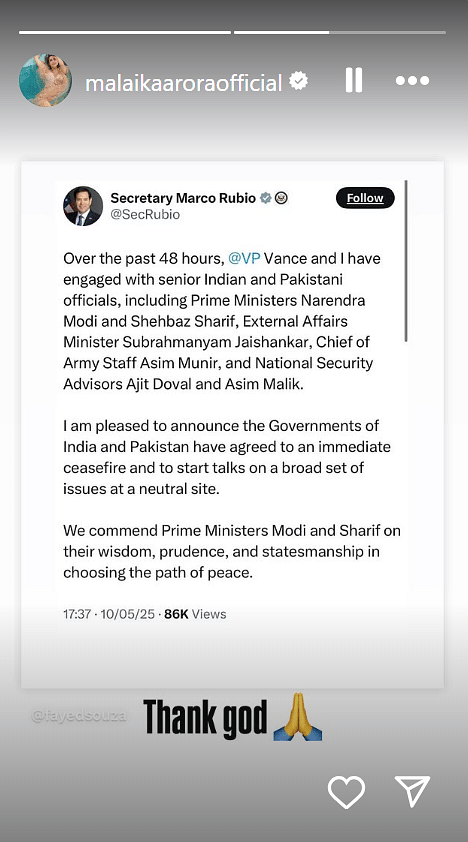This screenshot has height=842, width=468.
Task: Open the malaikaaroraofficial username
Action: 184,83
